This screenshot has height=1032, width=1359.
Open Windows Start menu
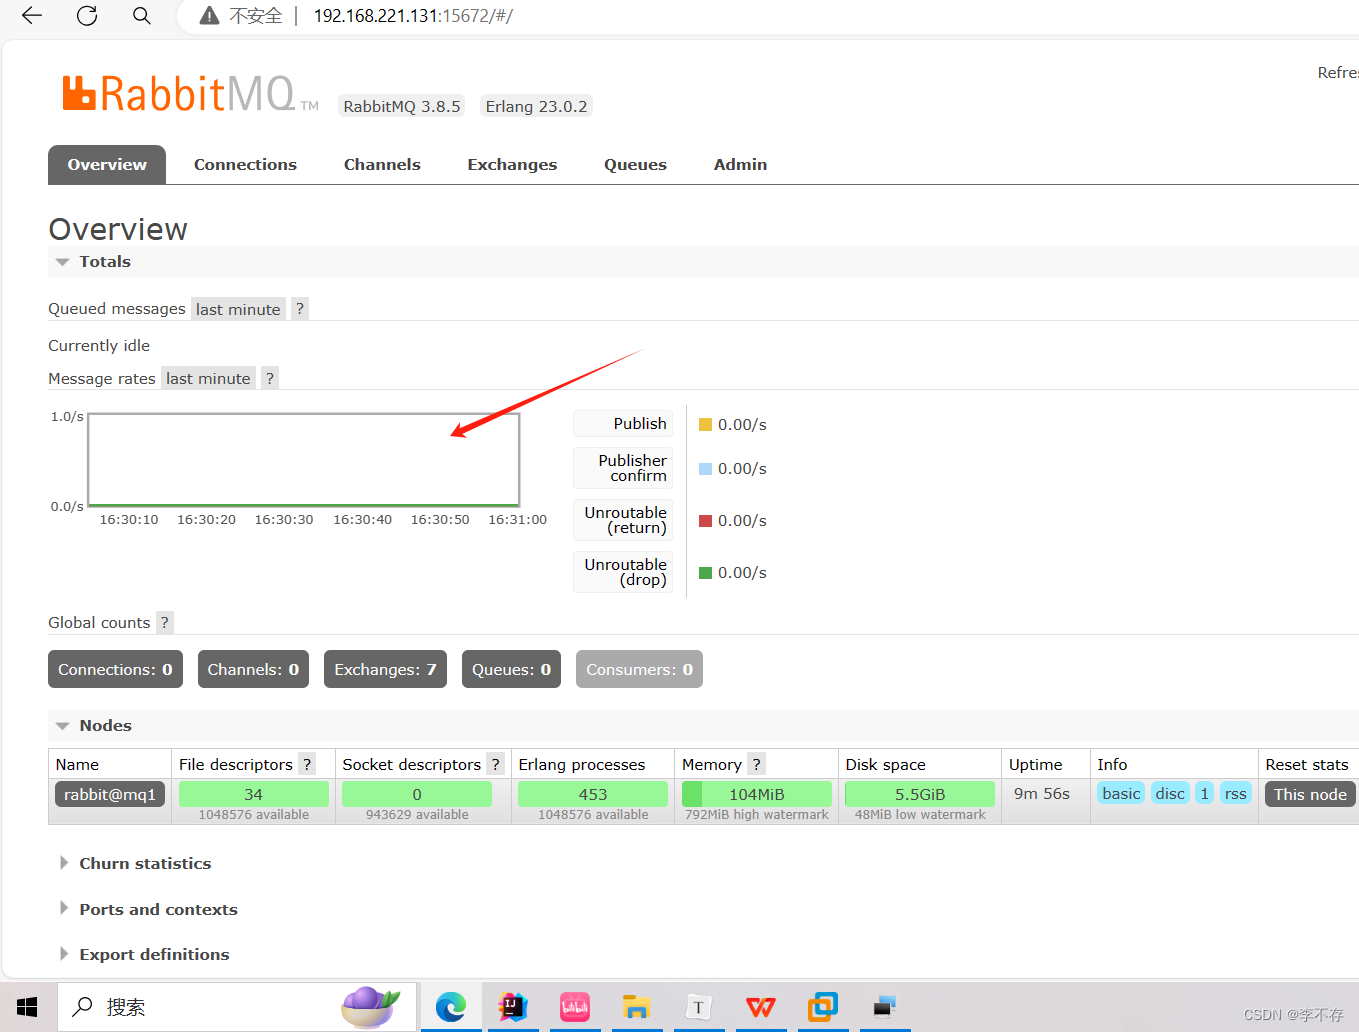(27, 1007)
